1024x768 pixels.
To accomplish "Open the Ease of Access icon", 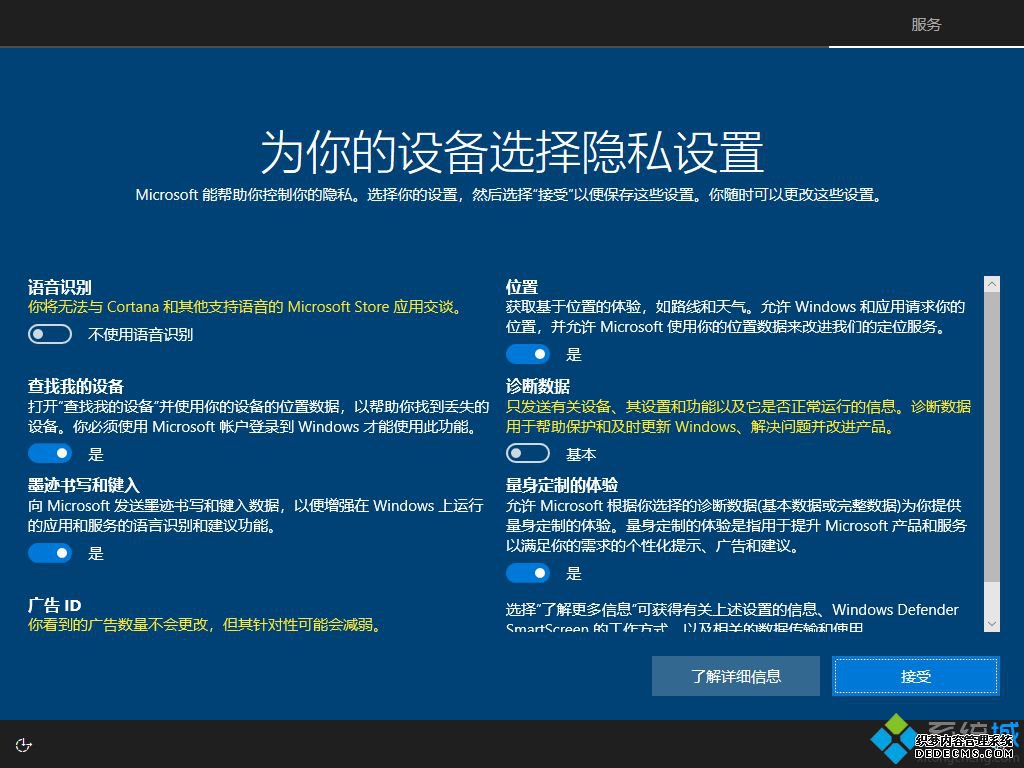I will [x=24, y=745].
